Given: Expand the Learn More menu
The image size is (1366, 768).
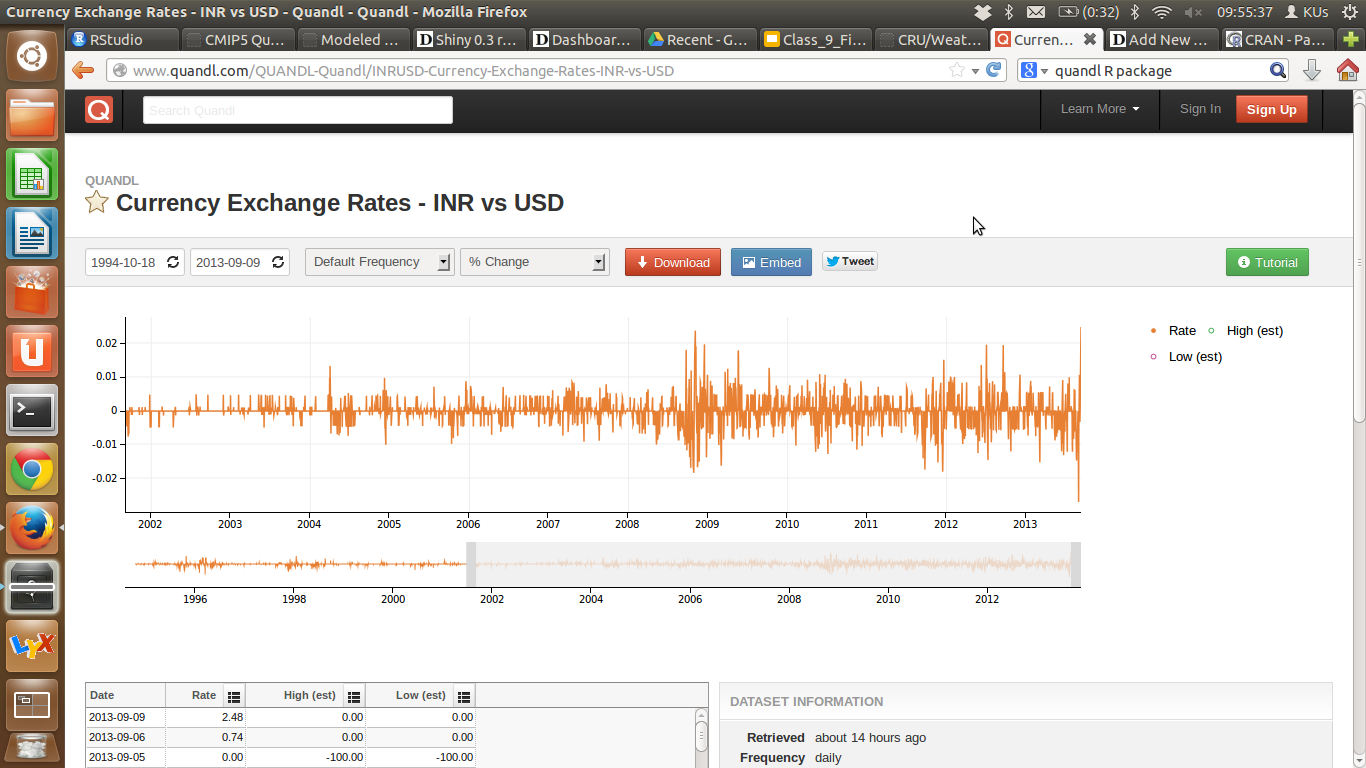Looking at the screenshot, I should tap(1100, 109).
